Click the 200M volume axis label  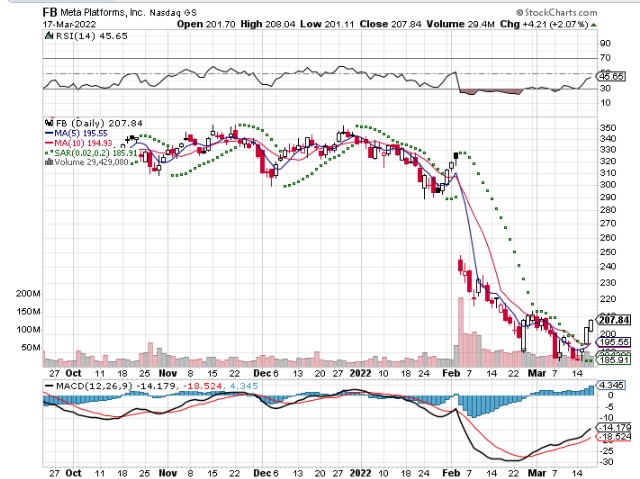28,293
